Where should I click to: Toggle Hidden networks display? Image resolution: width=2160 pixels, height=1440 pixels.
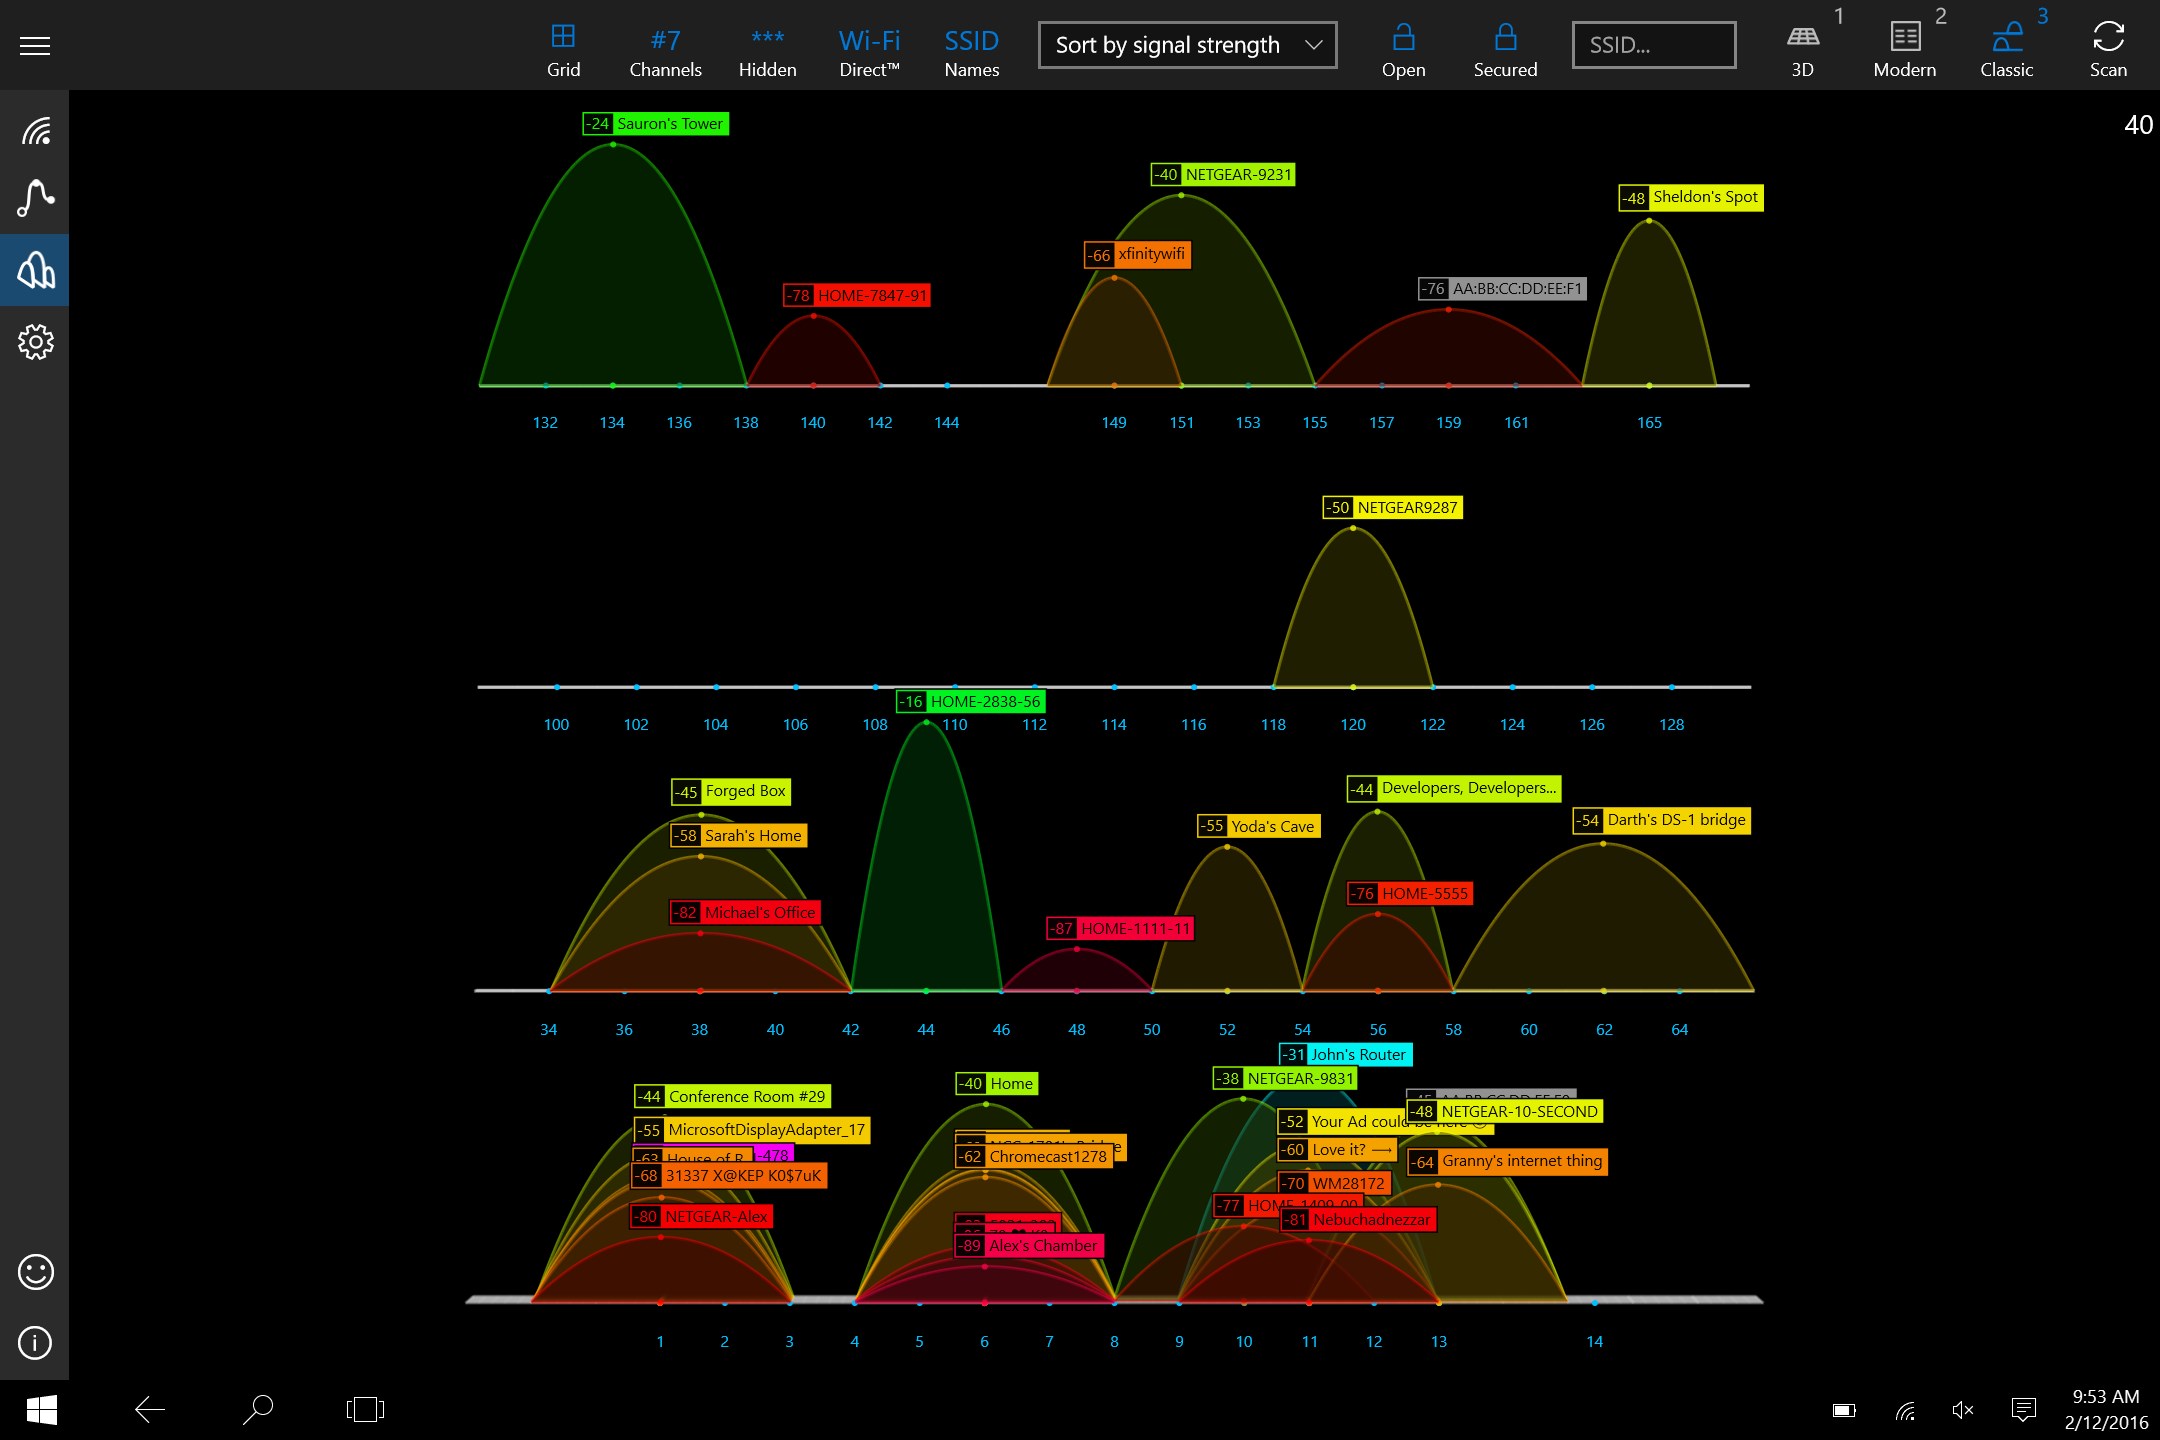(767, 50)
